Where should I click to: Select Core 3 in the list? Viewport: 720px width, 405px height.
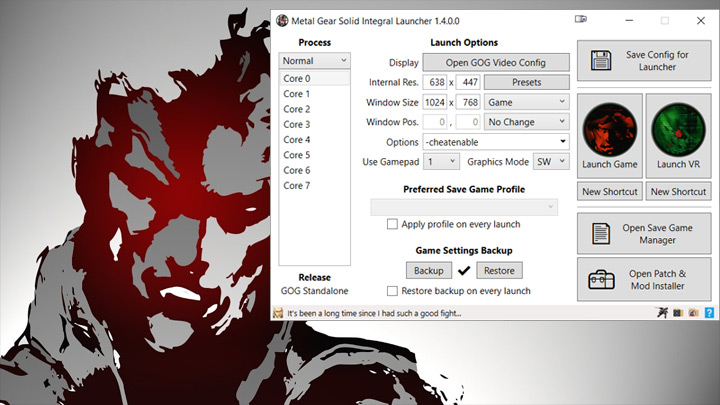[x=315, y=124]
